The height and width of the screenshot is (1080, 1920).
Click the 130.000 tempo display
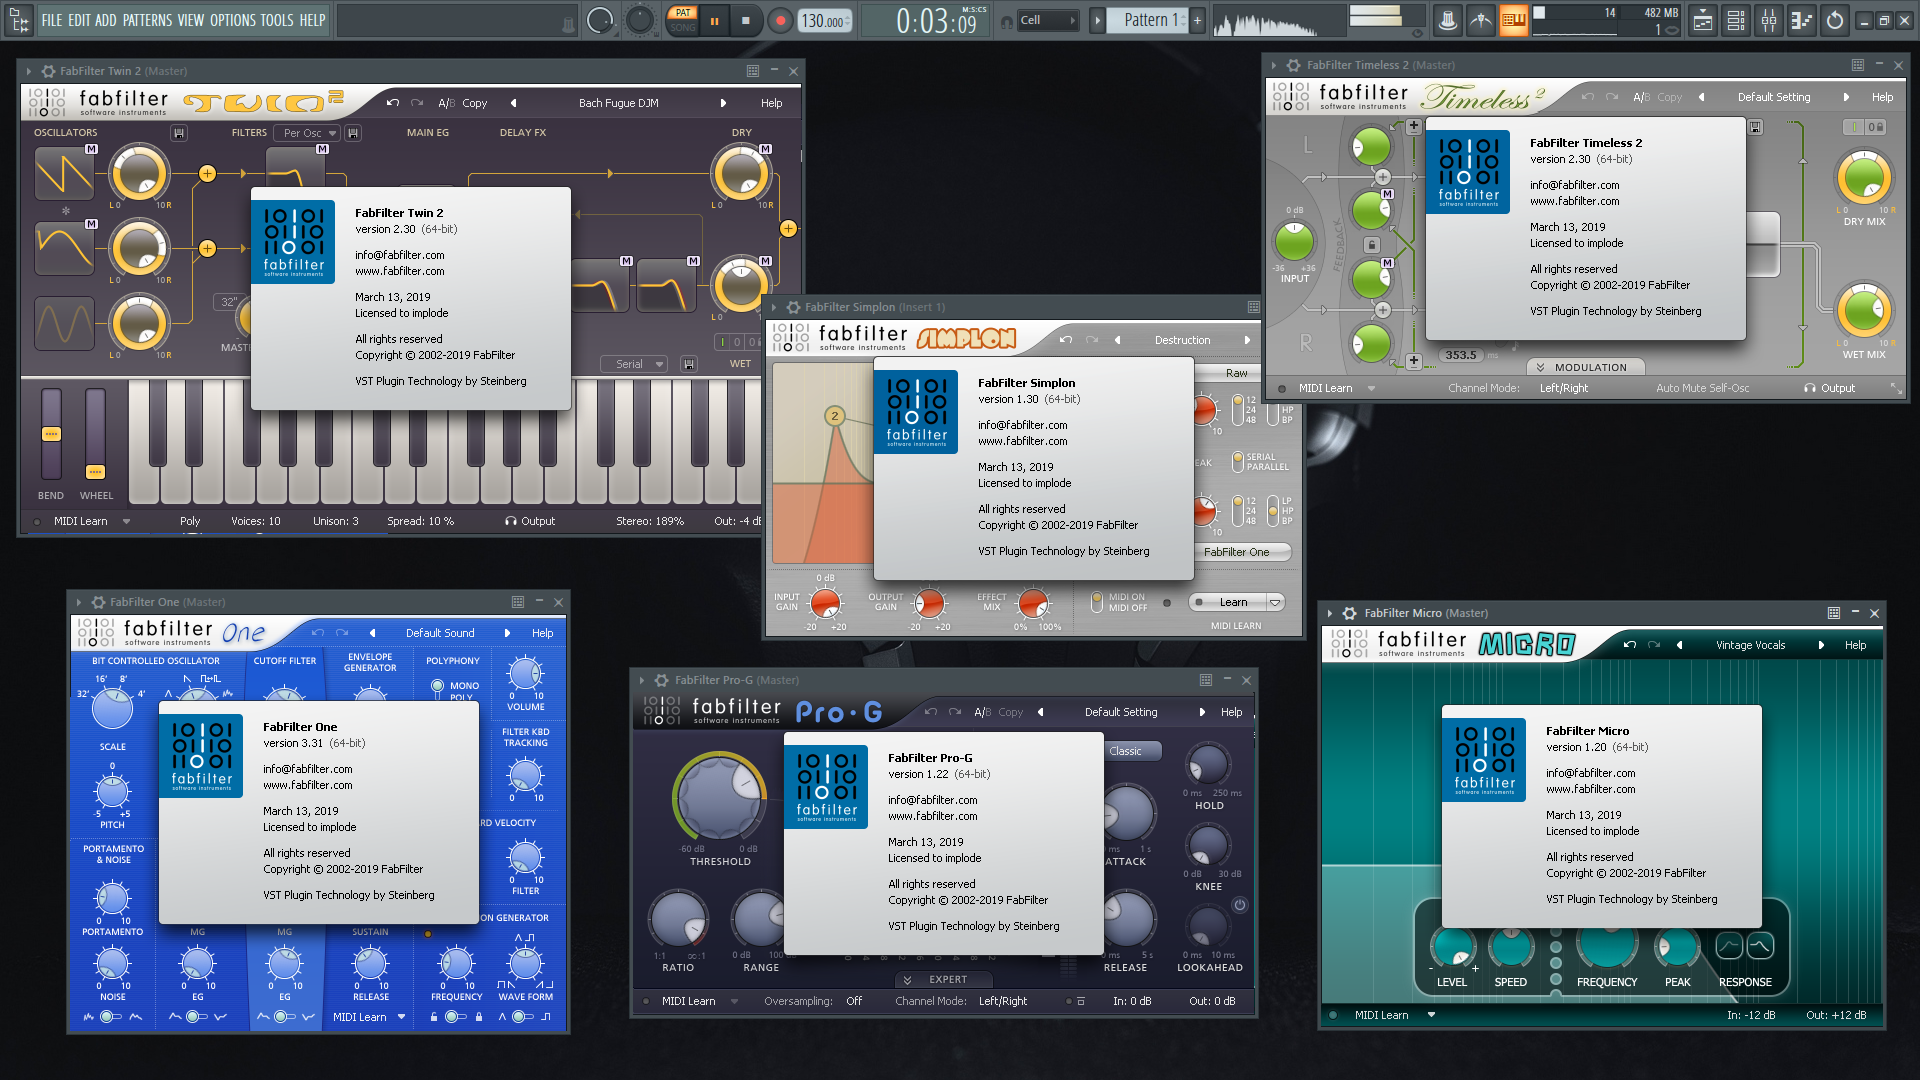pos(823,19)
